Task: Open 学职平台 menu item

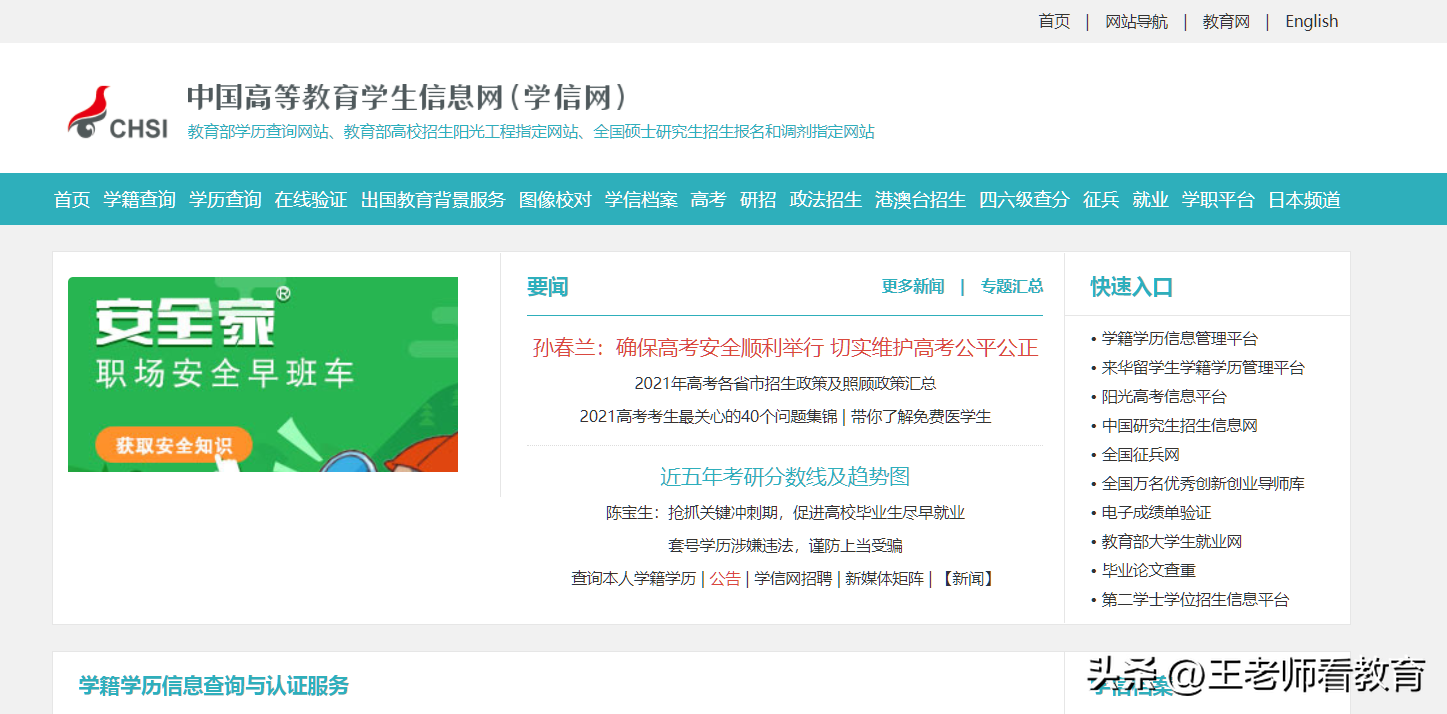Action: 1218,200
